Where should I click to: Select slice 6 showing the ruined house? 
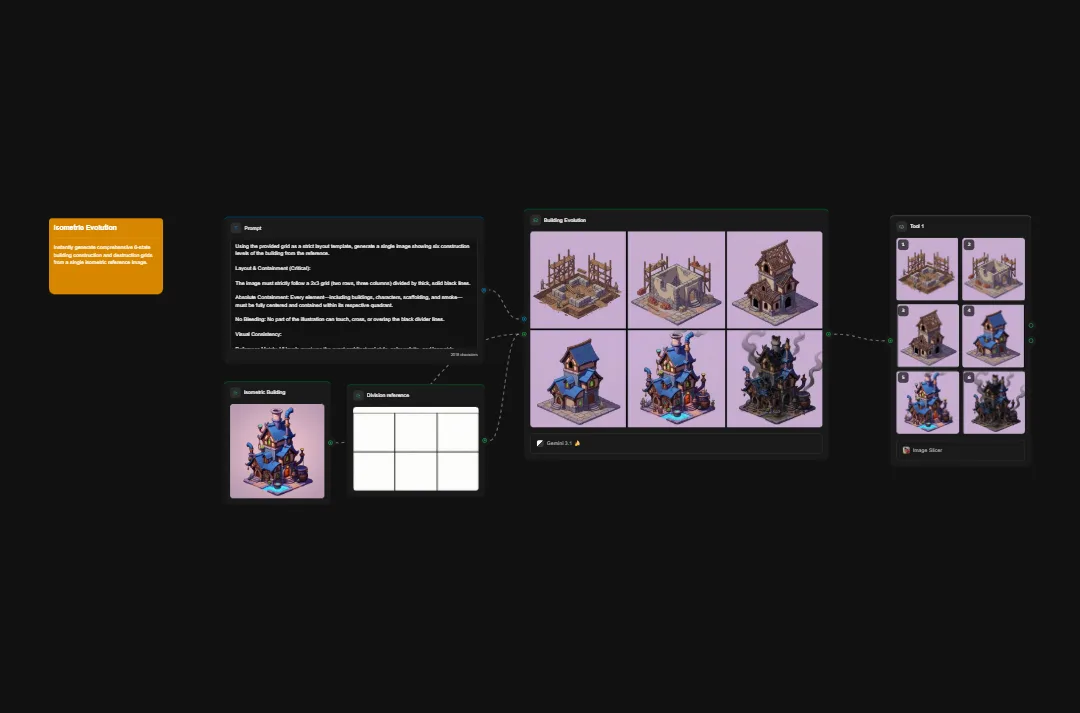[994, 402]
